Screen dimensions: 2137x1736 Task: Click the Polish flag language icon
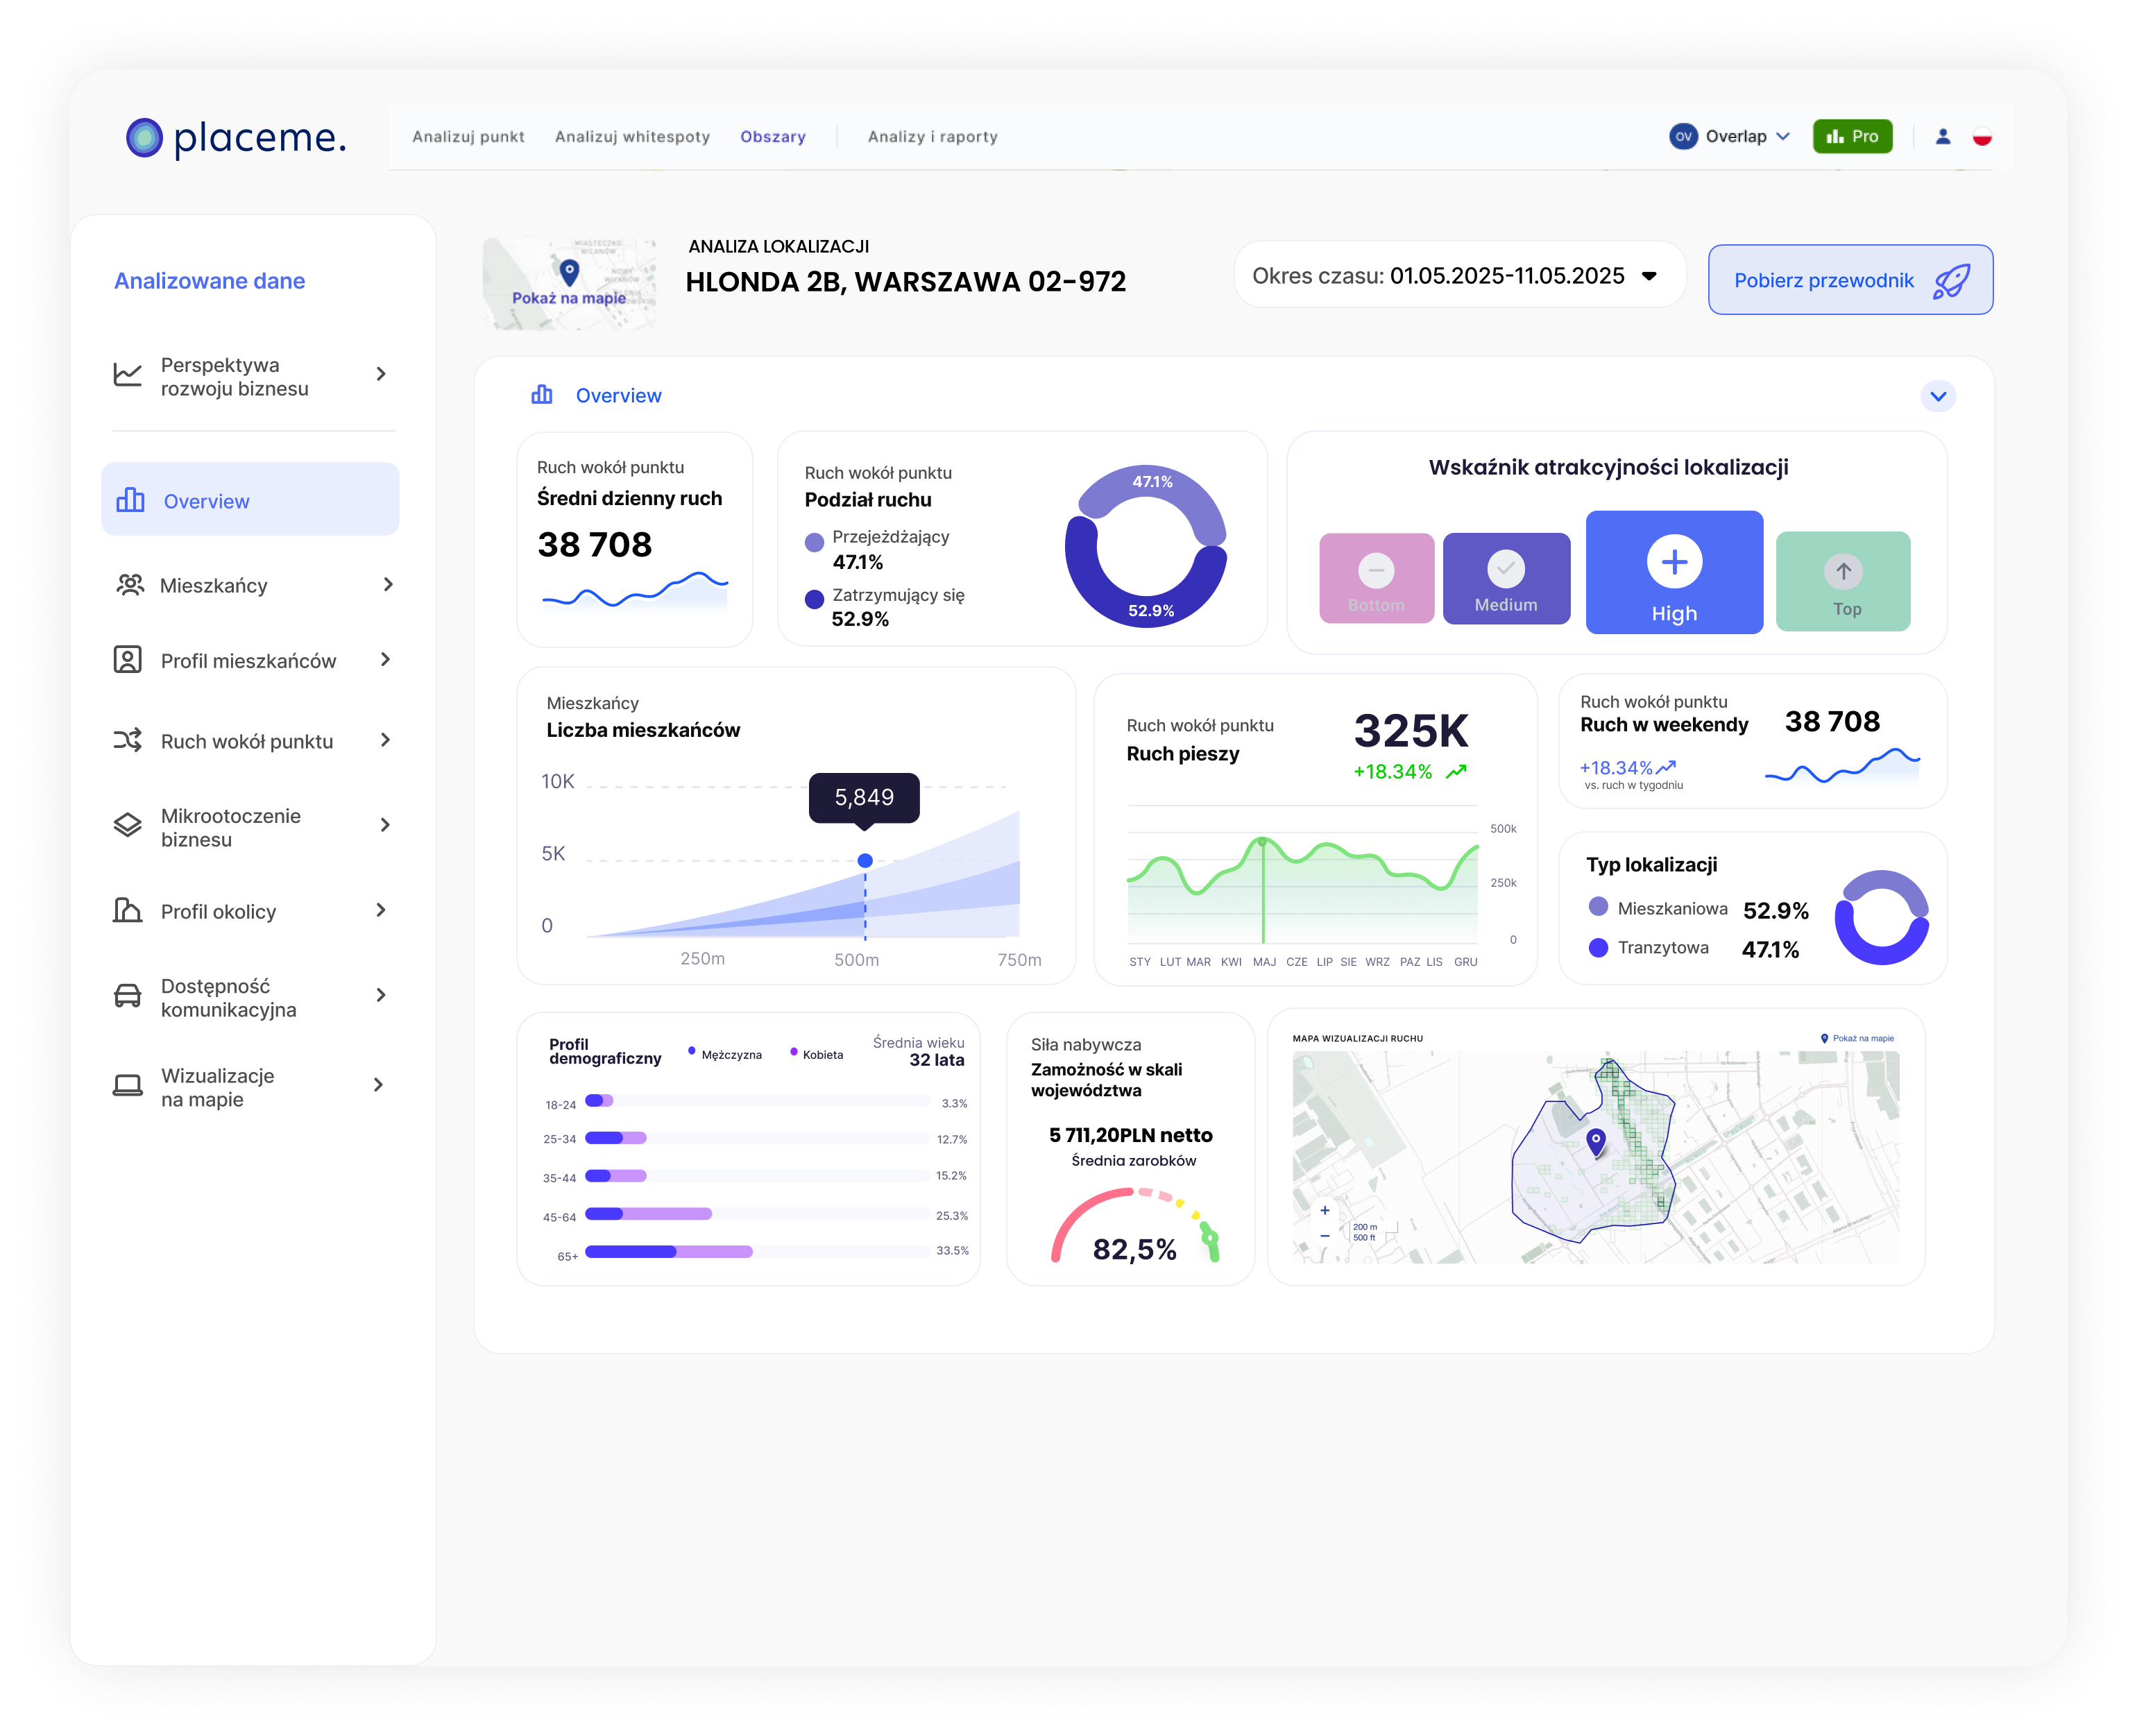click(1982, 136)
